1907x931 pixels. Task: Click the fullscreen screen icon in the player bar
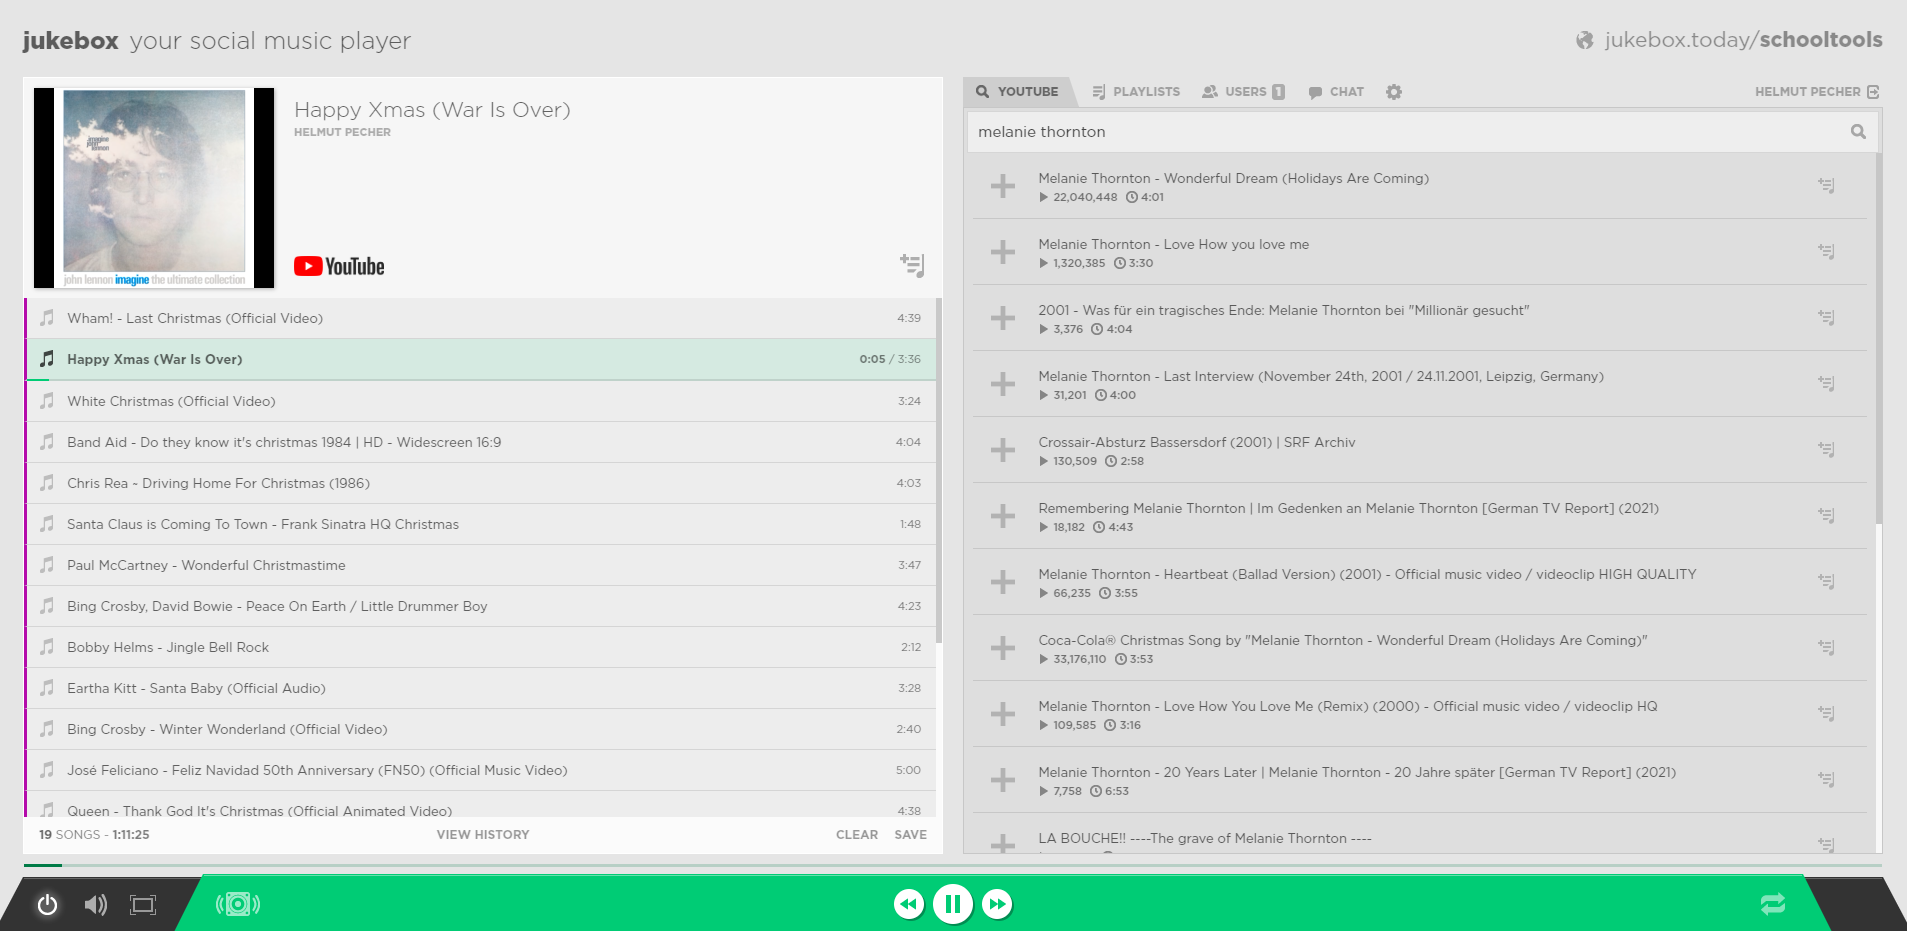pyautogui.click(x=142, y=903)
